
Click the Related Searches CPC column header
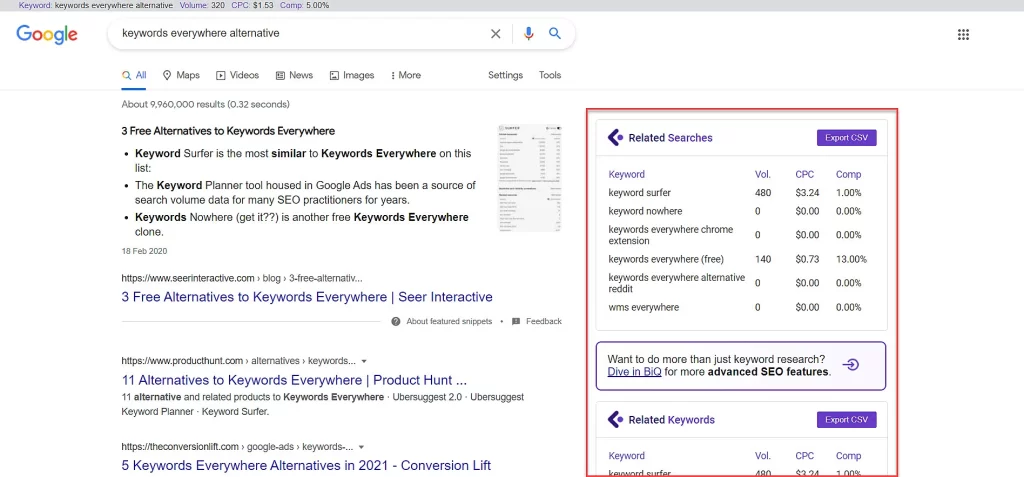point(805,174)
